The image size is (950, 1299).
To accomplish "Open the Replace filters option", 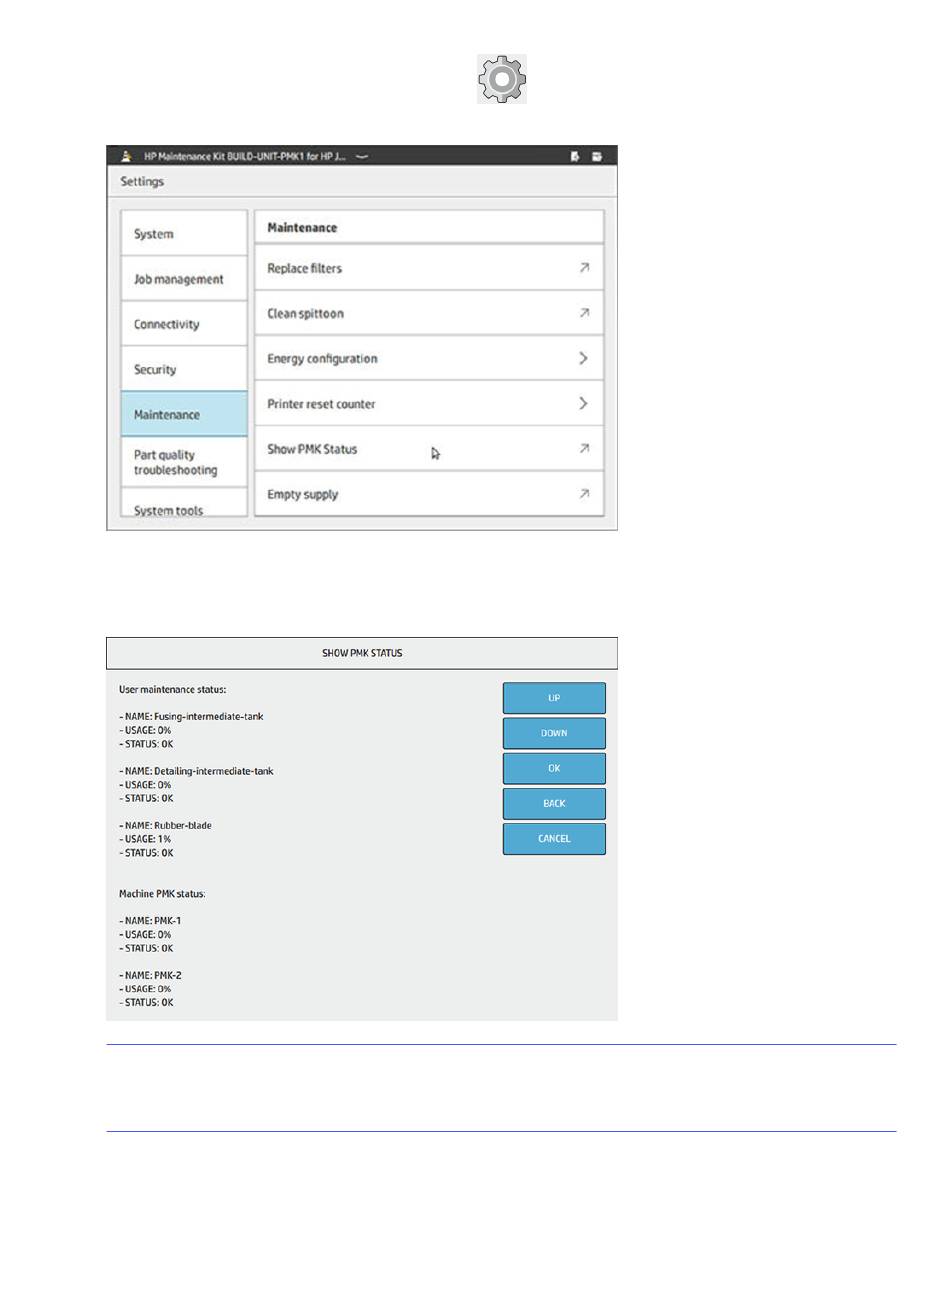I will [429, 268].
